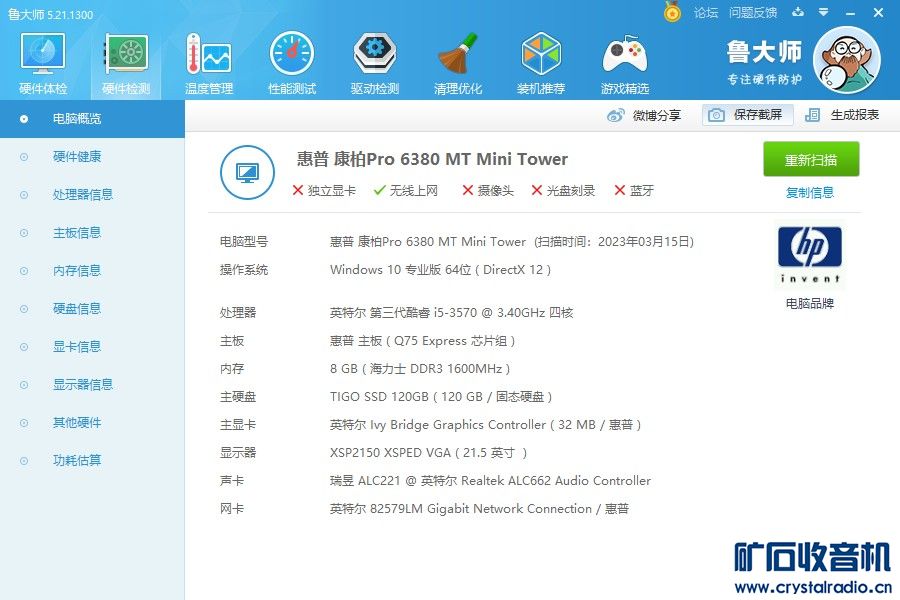Open 温度管理 temperature management

209,63
